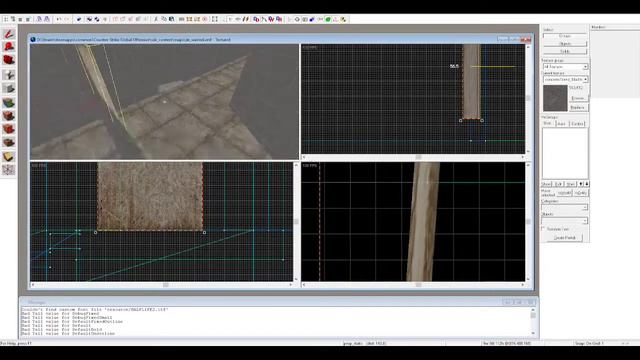This screenshot has width=640, height=360.
Task: Click the Group selection toolbar icon
Action: pos(89,19)
